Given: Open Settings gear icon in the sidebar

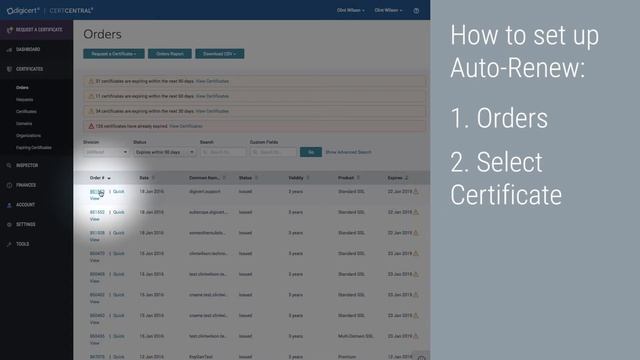Looking at the screenshot, I should coord(9,224).
